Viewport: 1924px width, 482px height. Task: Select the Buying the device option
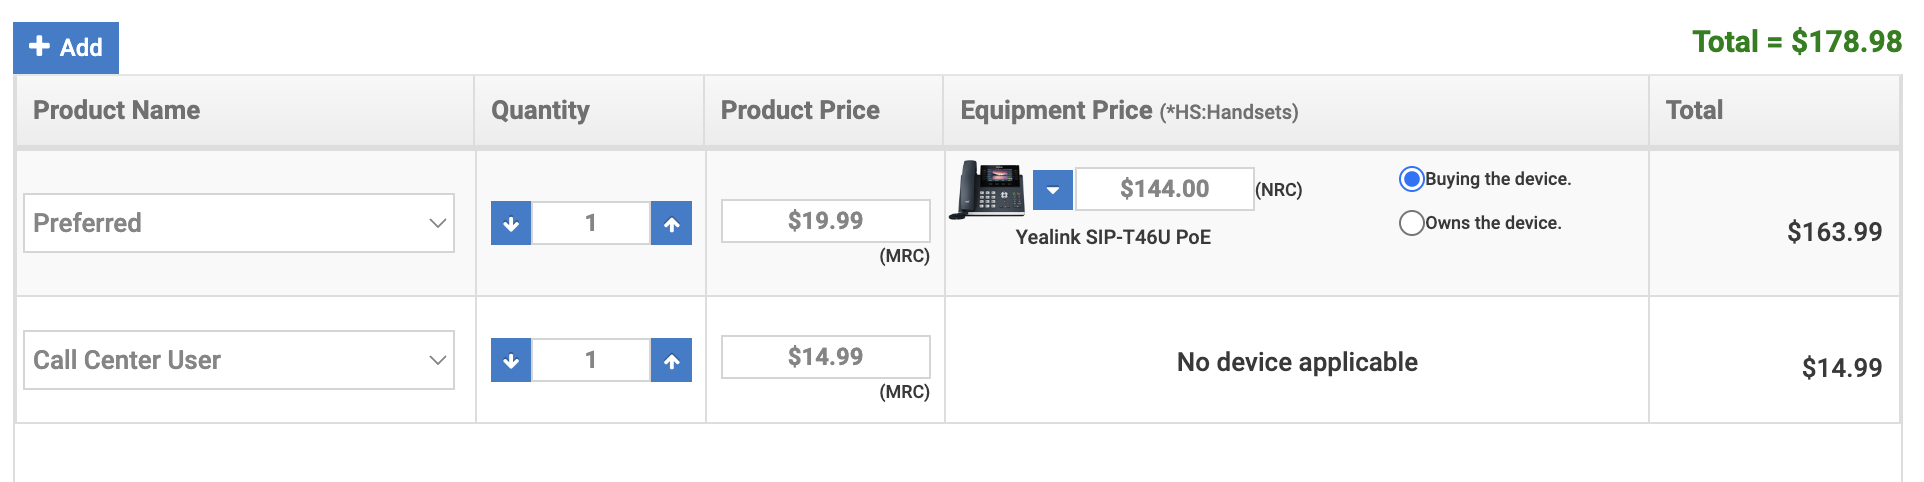1411,179
